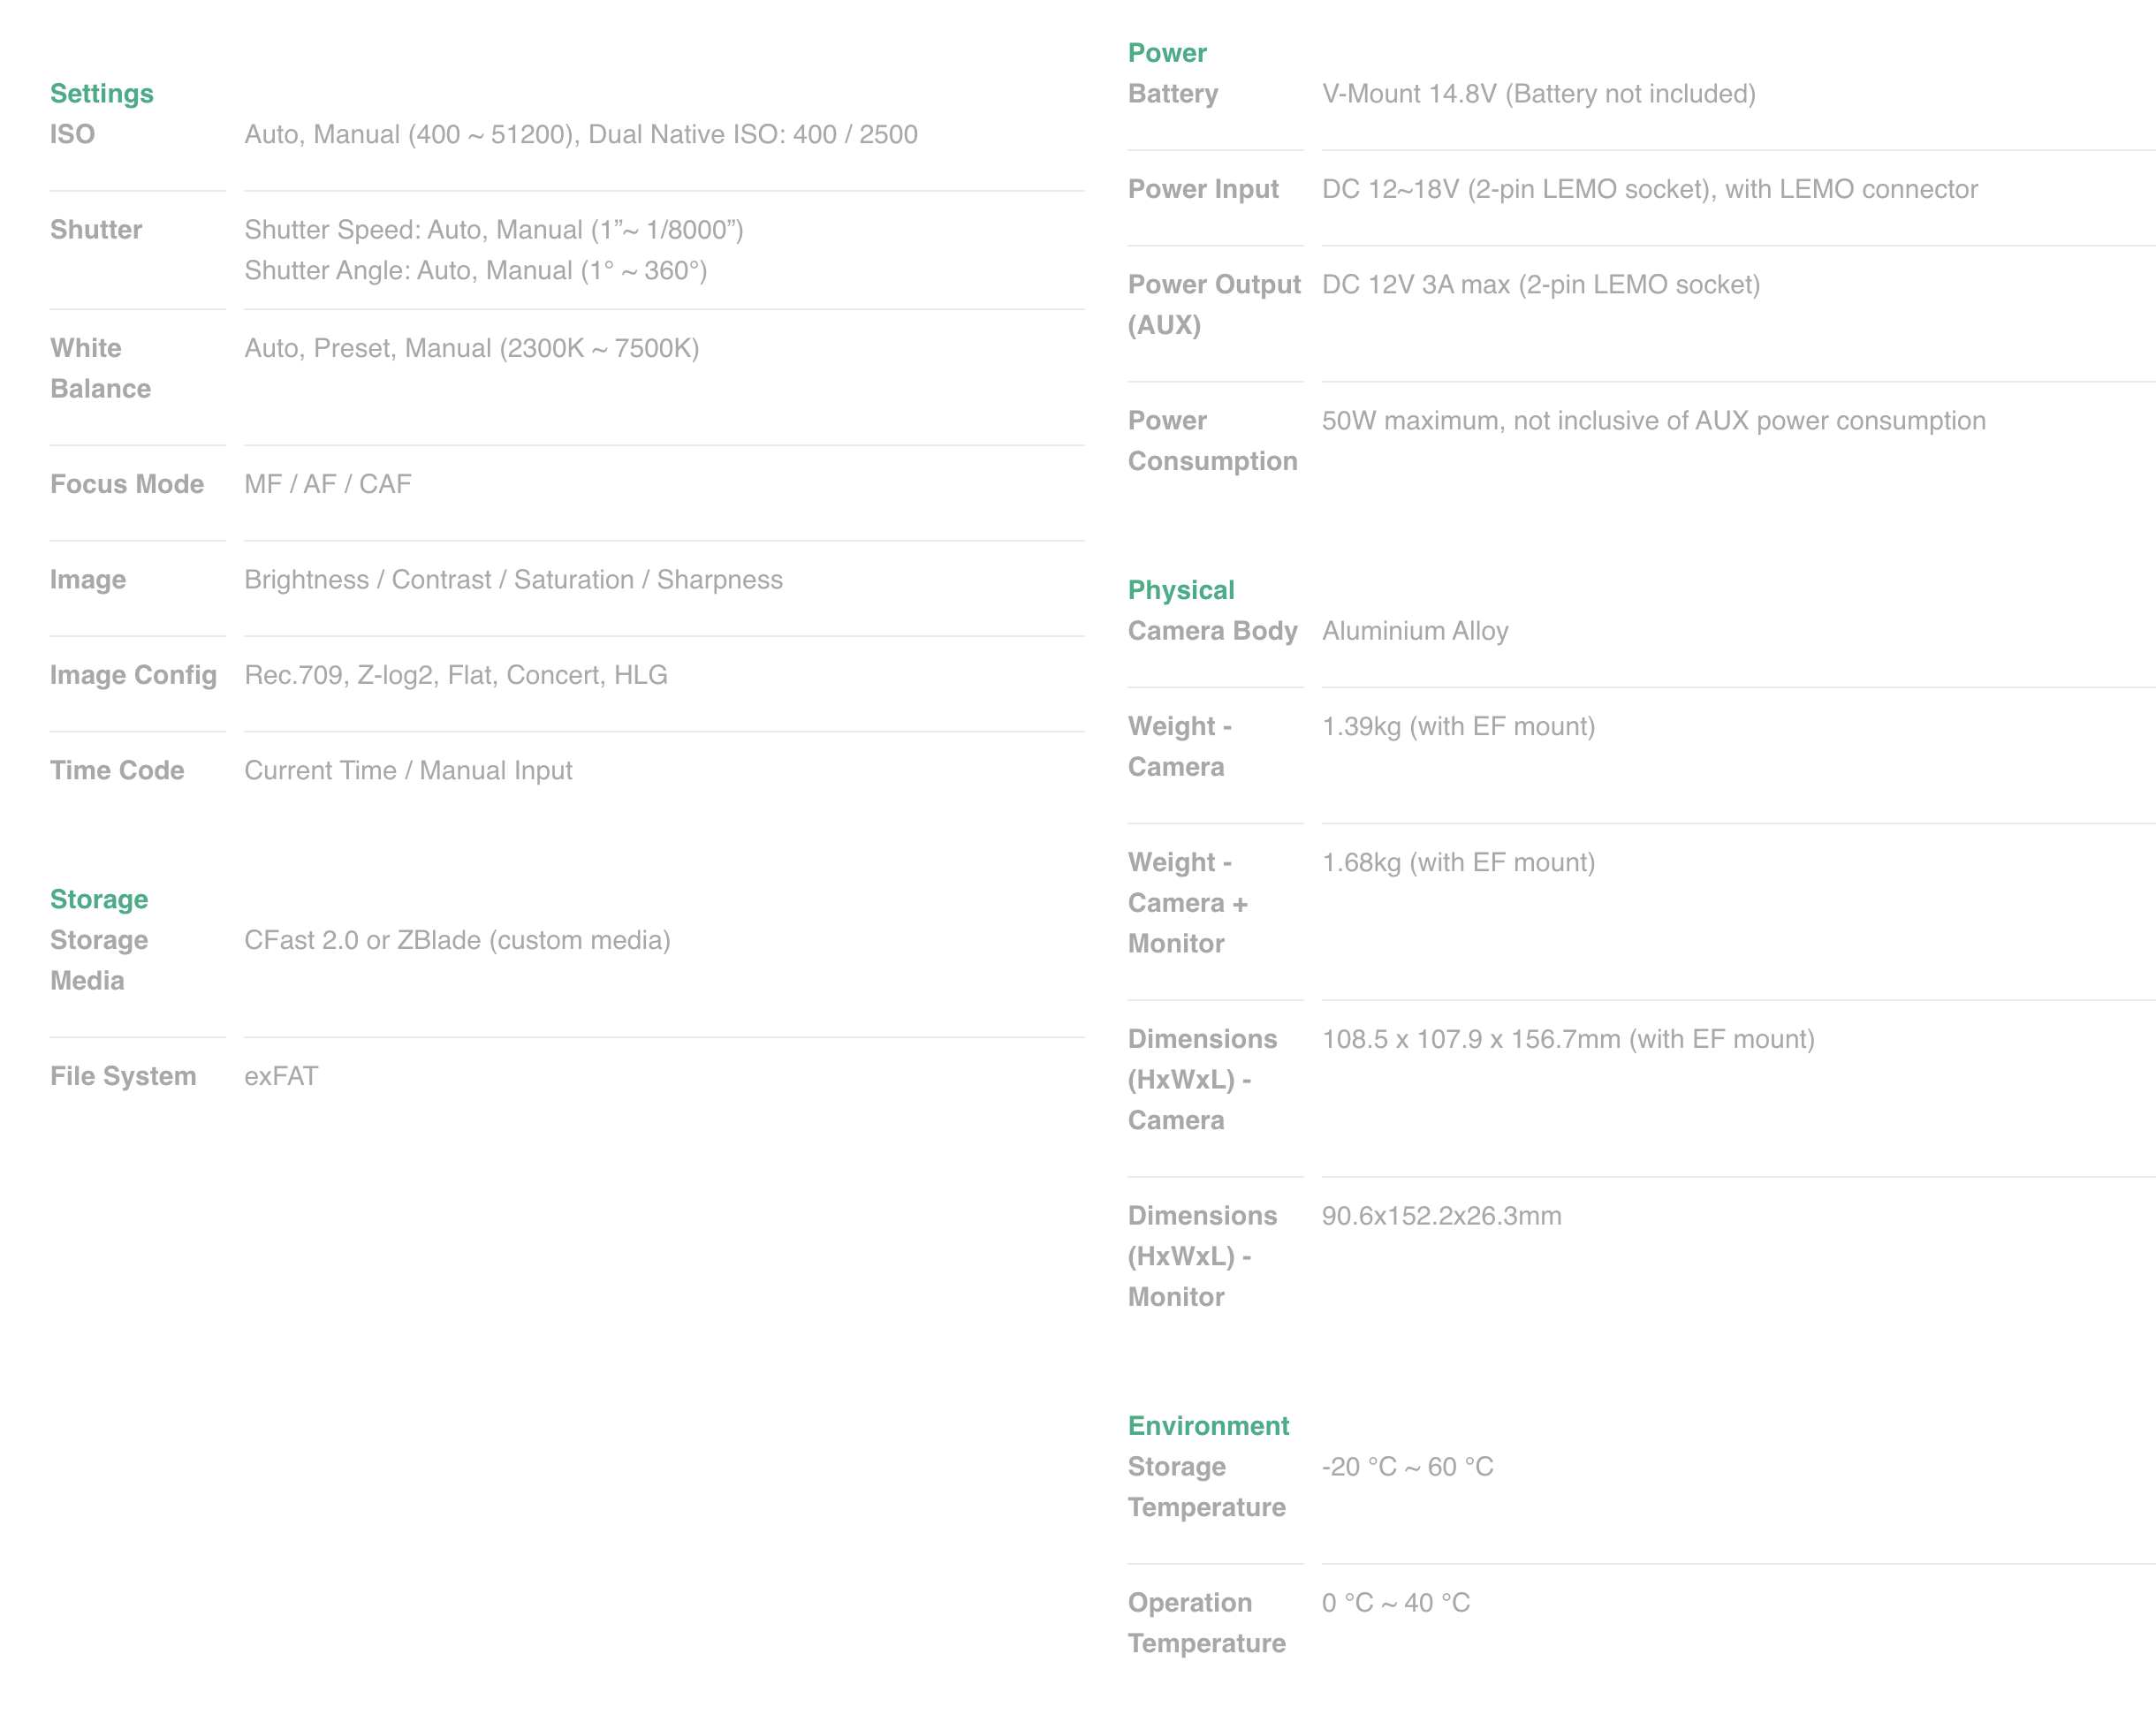Click the Operation Temperature label
Screen dimensions: 2156x1730
[x=1206, y=1622]
